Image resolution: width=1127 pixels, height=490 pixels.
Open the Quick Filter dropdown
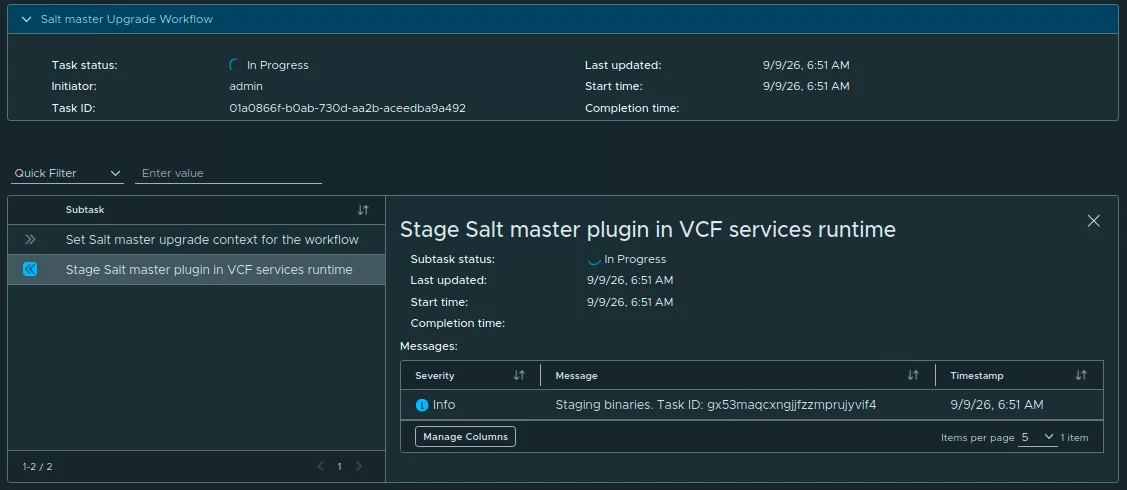[x=68, y=173]
